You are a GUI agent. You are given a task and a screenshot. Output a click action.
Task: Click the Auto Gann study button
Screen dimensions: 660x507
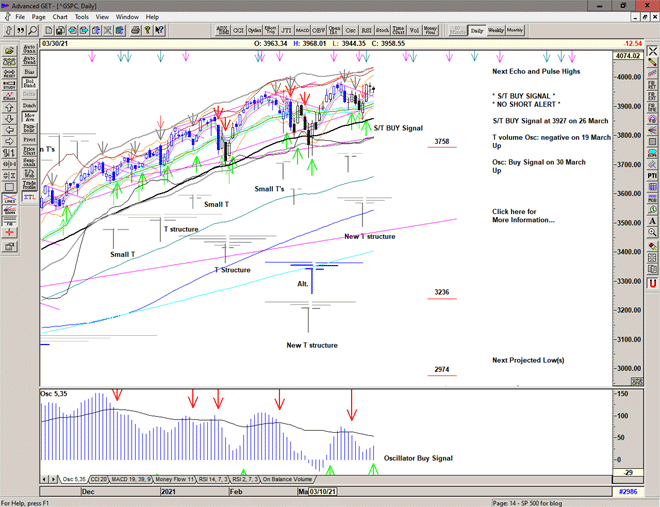pyautogui.click(x=29, y=47)
